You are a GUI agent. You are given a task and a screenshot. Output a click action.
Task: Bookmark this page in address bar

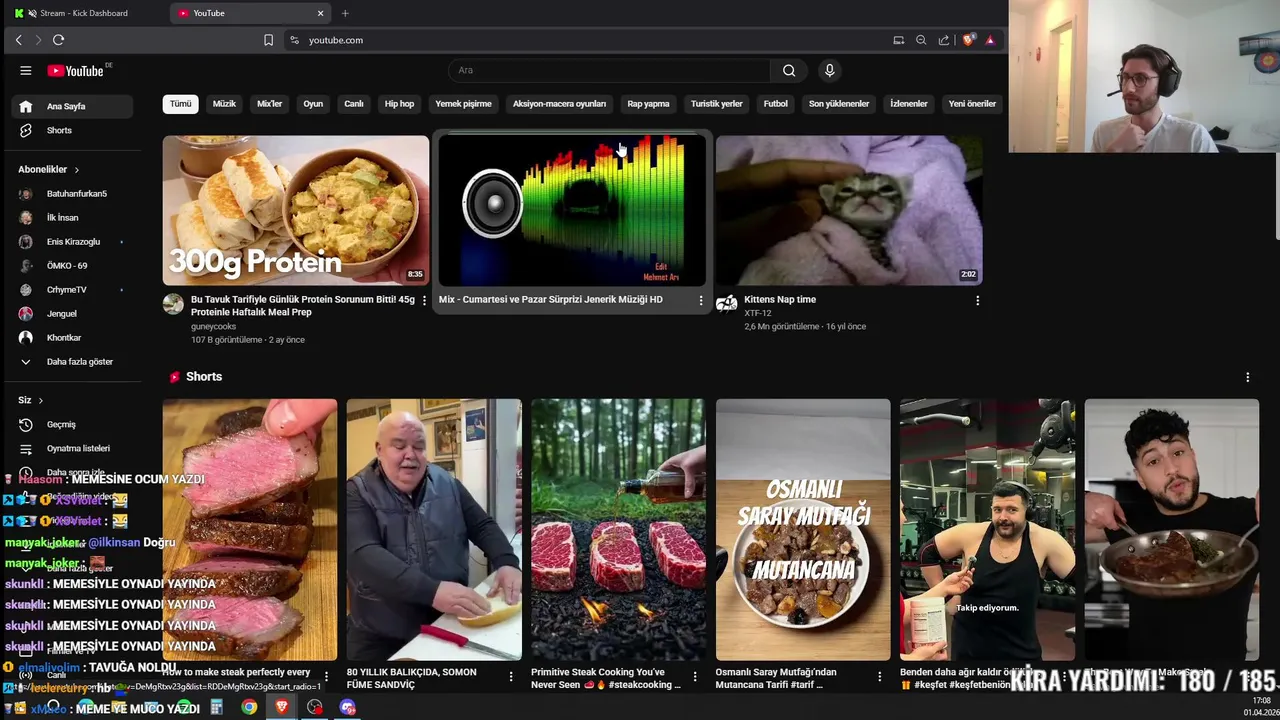point(268,40)
